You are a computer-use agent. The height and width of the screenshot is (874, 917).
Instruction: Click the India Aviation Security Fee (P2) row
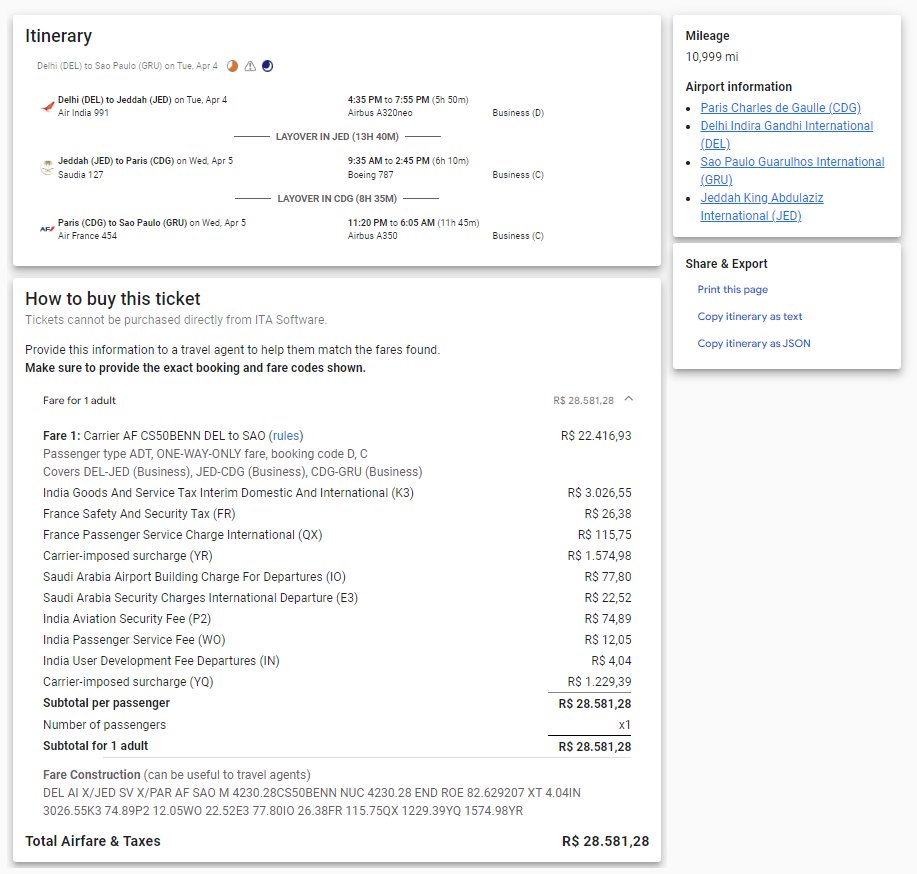(337, 619)
